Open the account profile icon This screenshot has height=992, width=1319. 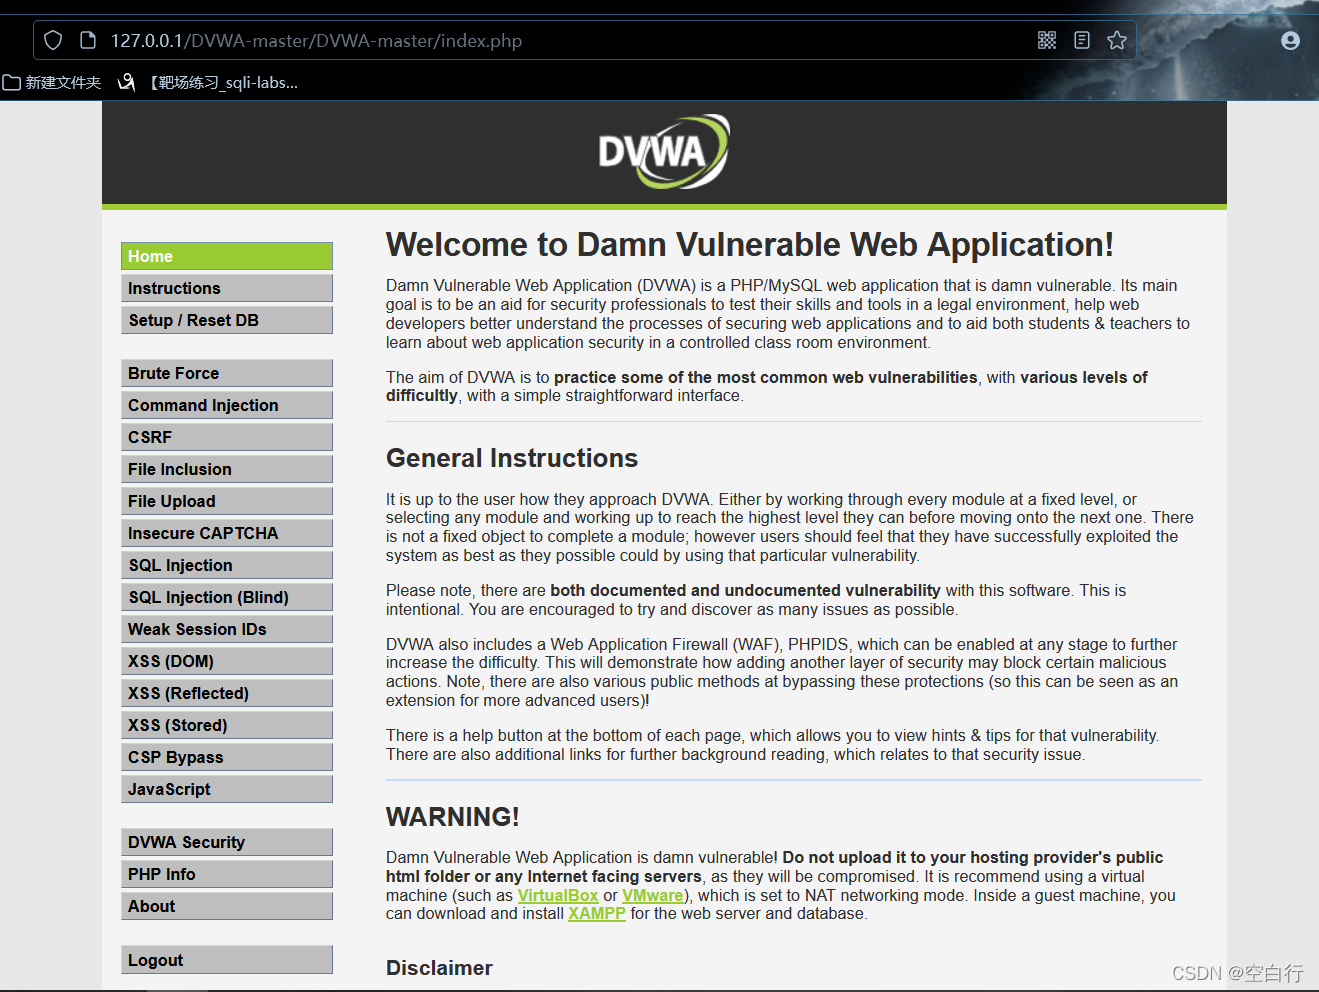pos(1291,40)
